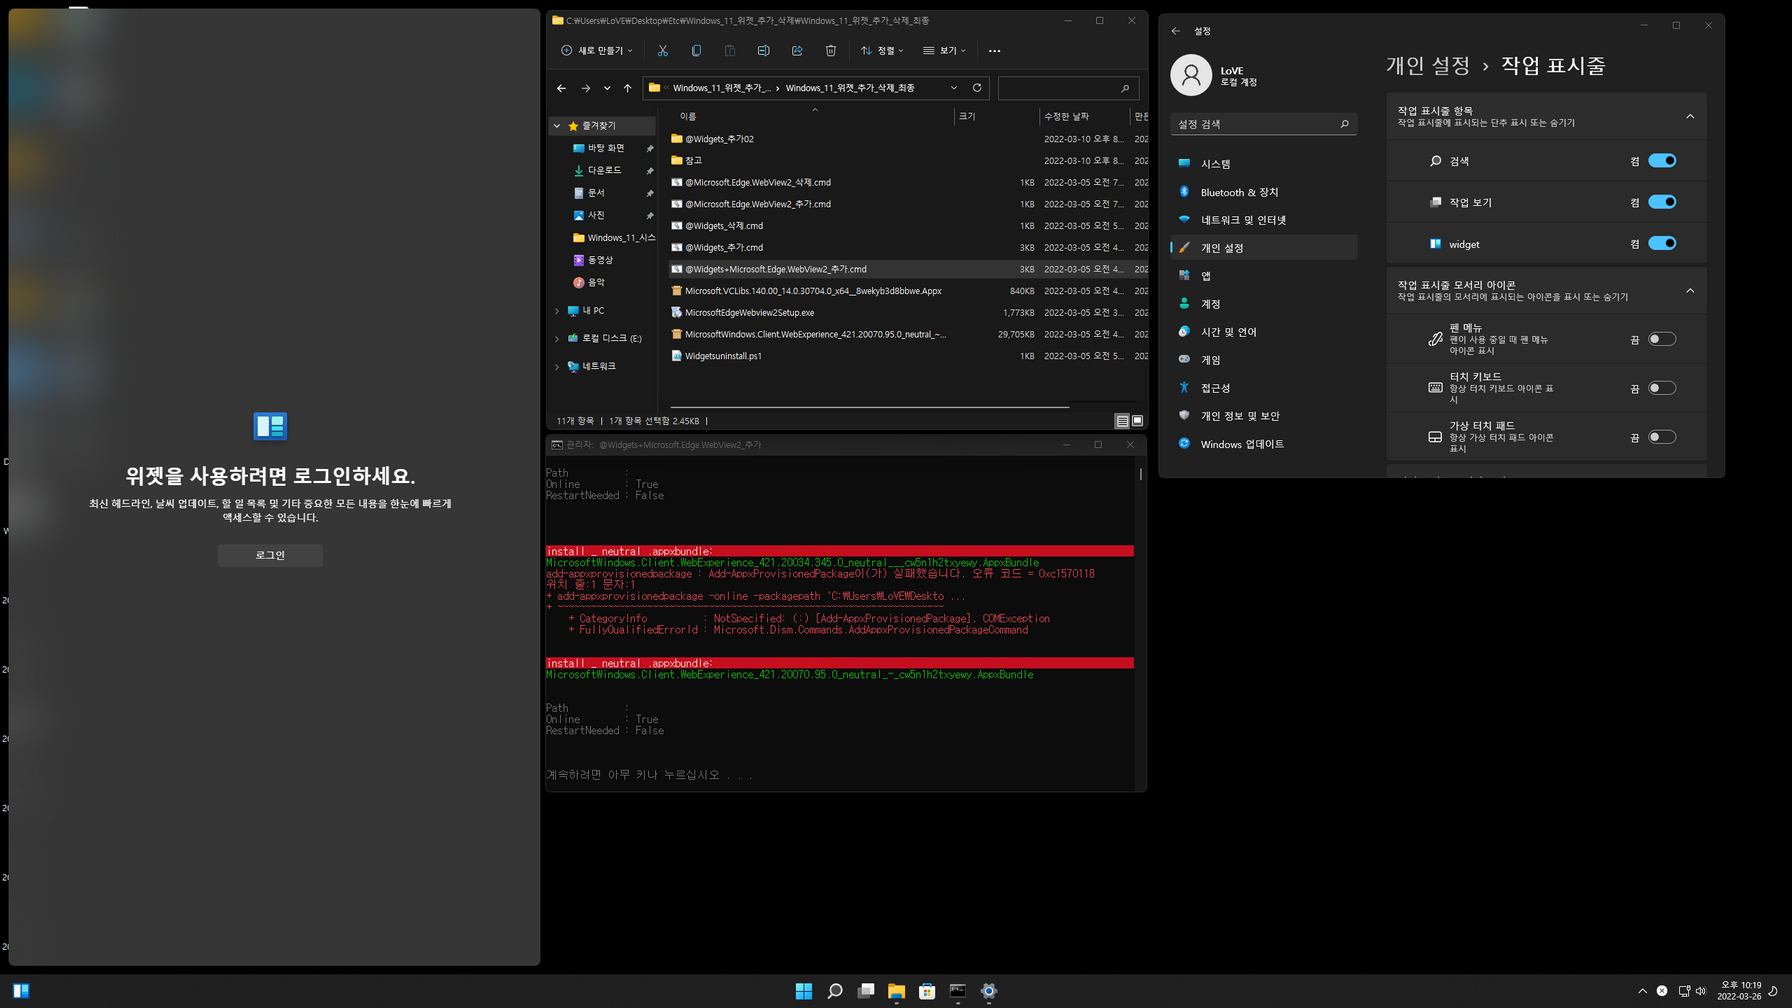Select MicrosoftEdgeWebview2Setup.exe file
The height and width of the screenshot is (1008, 1792).
[x=749, y=313]
